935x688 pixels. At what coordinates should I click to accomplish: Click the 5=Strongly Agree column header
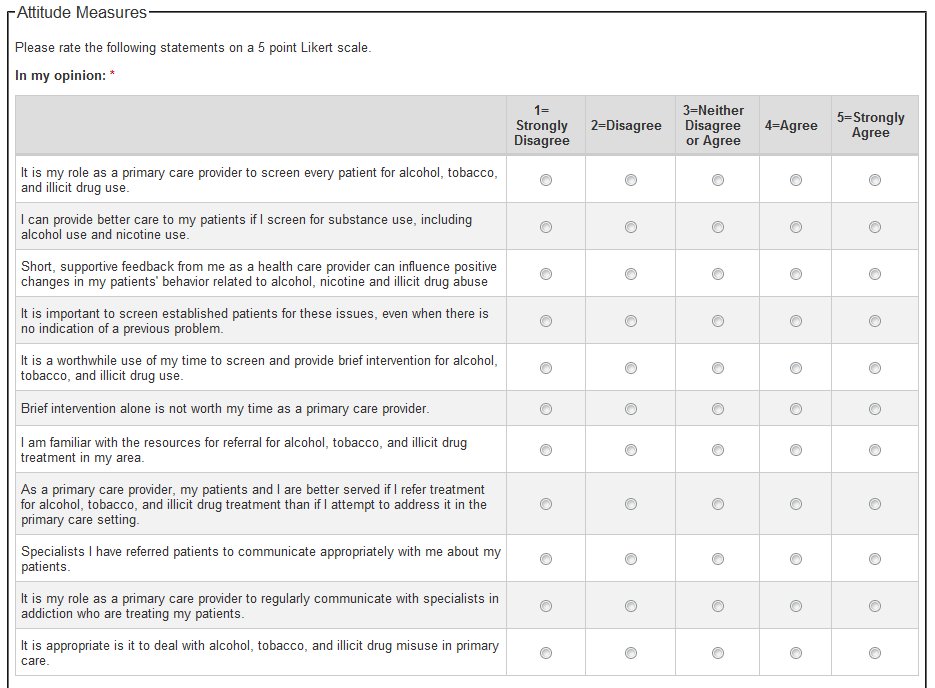click(x=871, y=125)
